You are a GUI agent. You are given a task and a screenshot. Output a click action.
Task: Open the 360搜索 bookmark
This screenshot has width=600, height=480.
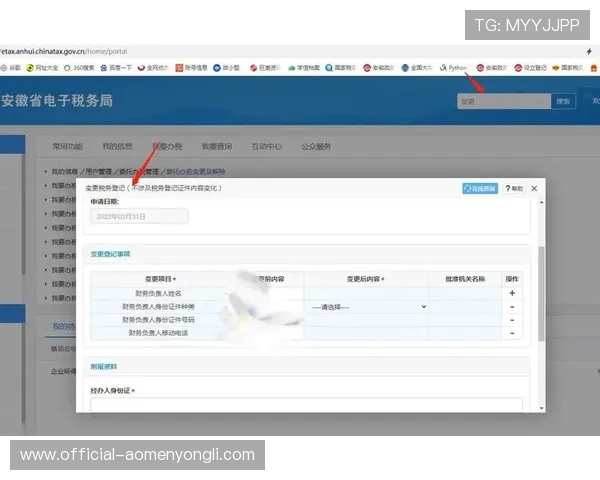point(79,68)
